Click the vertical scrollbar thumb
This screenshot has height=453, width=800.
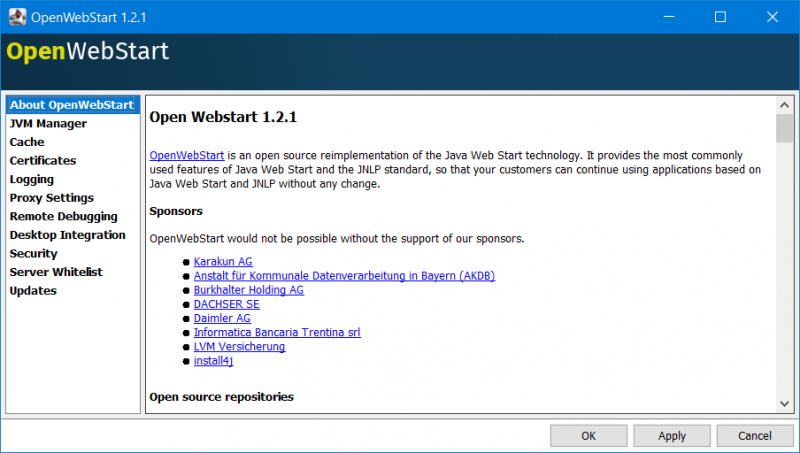[784, 128]
